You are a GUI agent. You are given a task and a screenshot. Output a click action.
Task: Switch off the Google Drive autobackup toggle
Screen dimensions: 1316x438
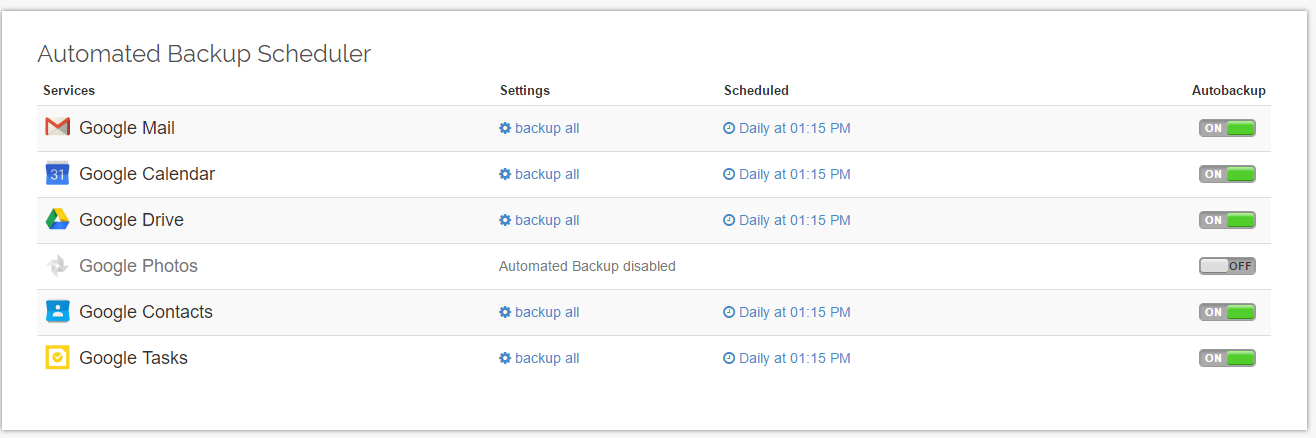pyautogui.click(x=1227, y=220)
